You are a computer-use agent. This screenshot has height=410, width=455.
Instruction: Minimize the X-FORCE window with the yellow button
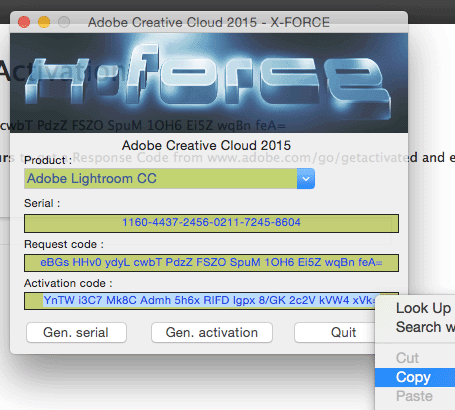coord(44,22)
